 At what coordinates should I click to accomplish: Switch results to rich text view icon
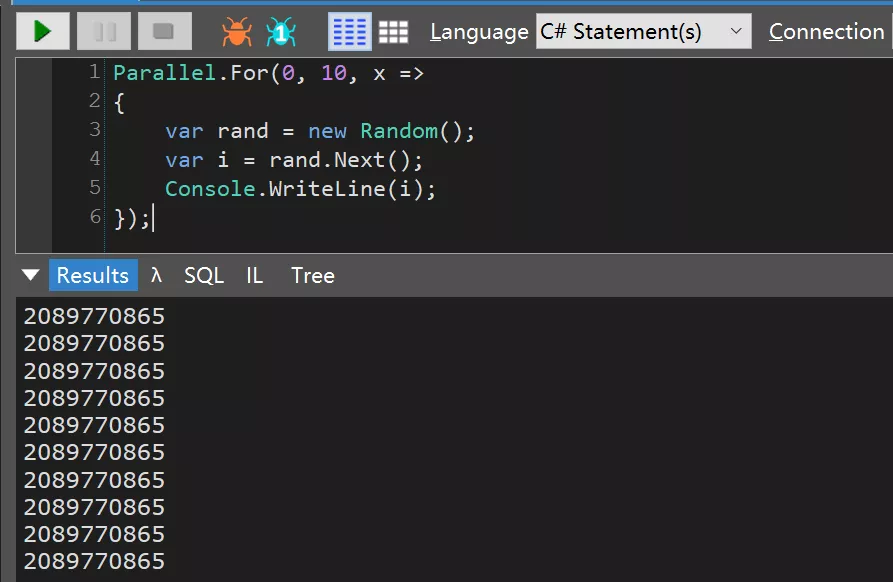pyautogui.click(x=349, y=32)
